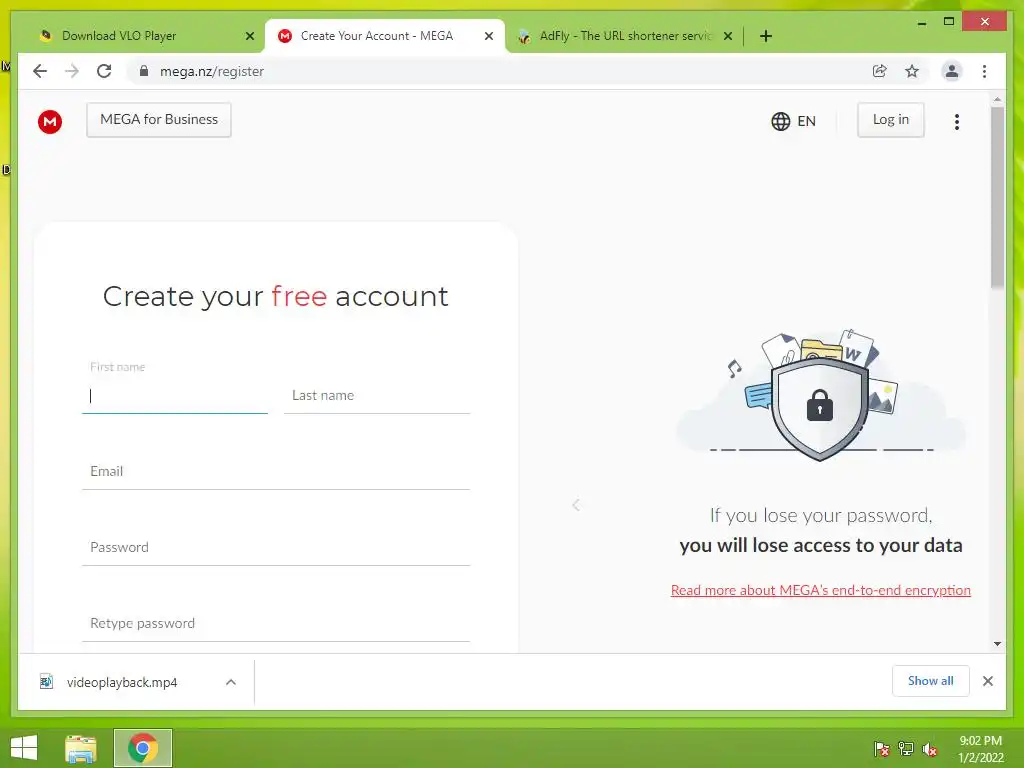This screenshot has width=1024, height=768.
Task: Click the MEGA logo icon
Action: [x=50, y=121]
